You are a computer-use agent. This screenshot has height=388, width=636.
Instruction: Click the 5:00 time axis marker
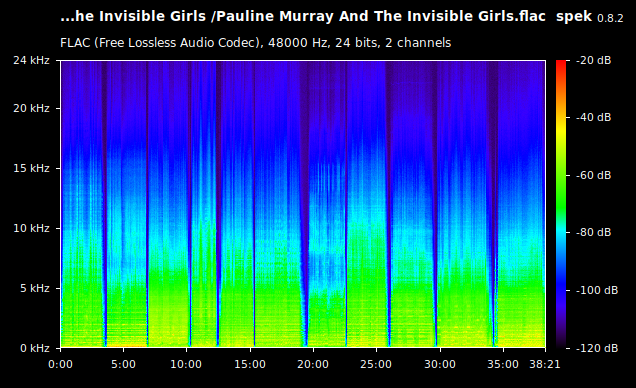[123, 364]
